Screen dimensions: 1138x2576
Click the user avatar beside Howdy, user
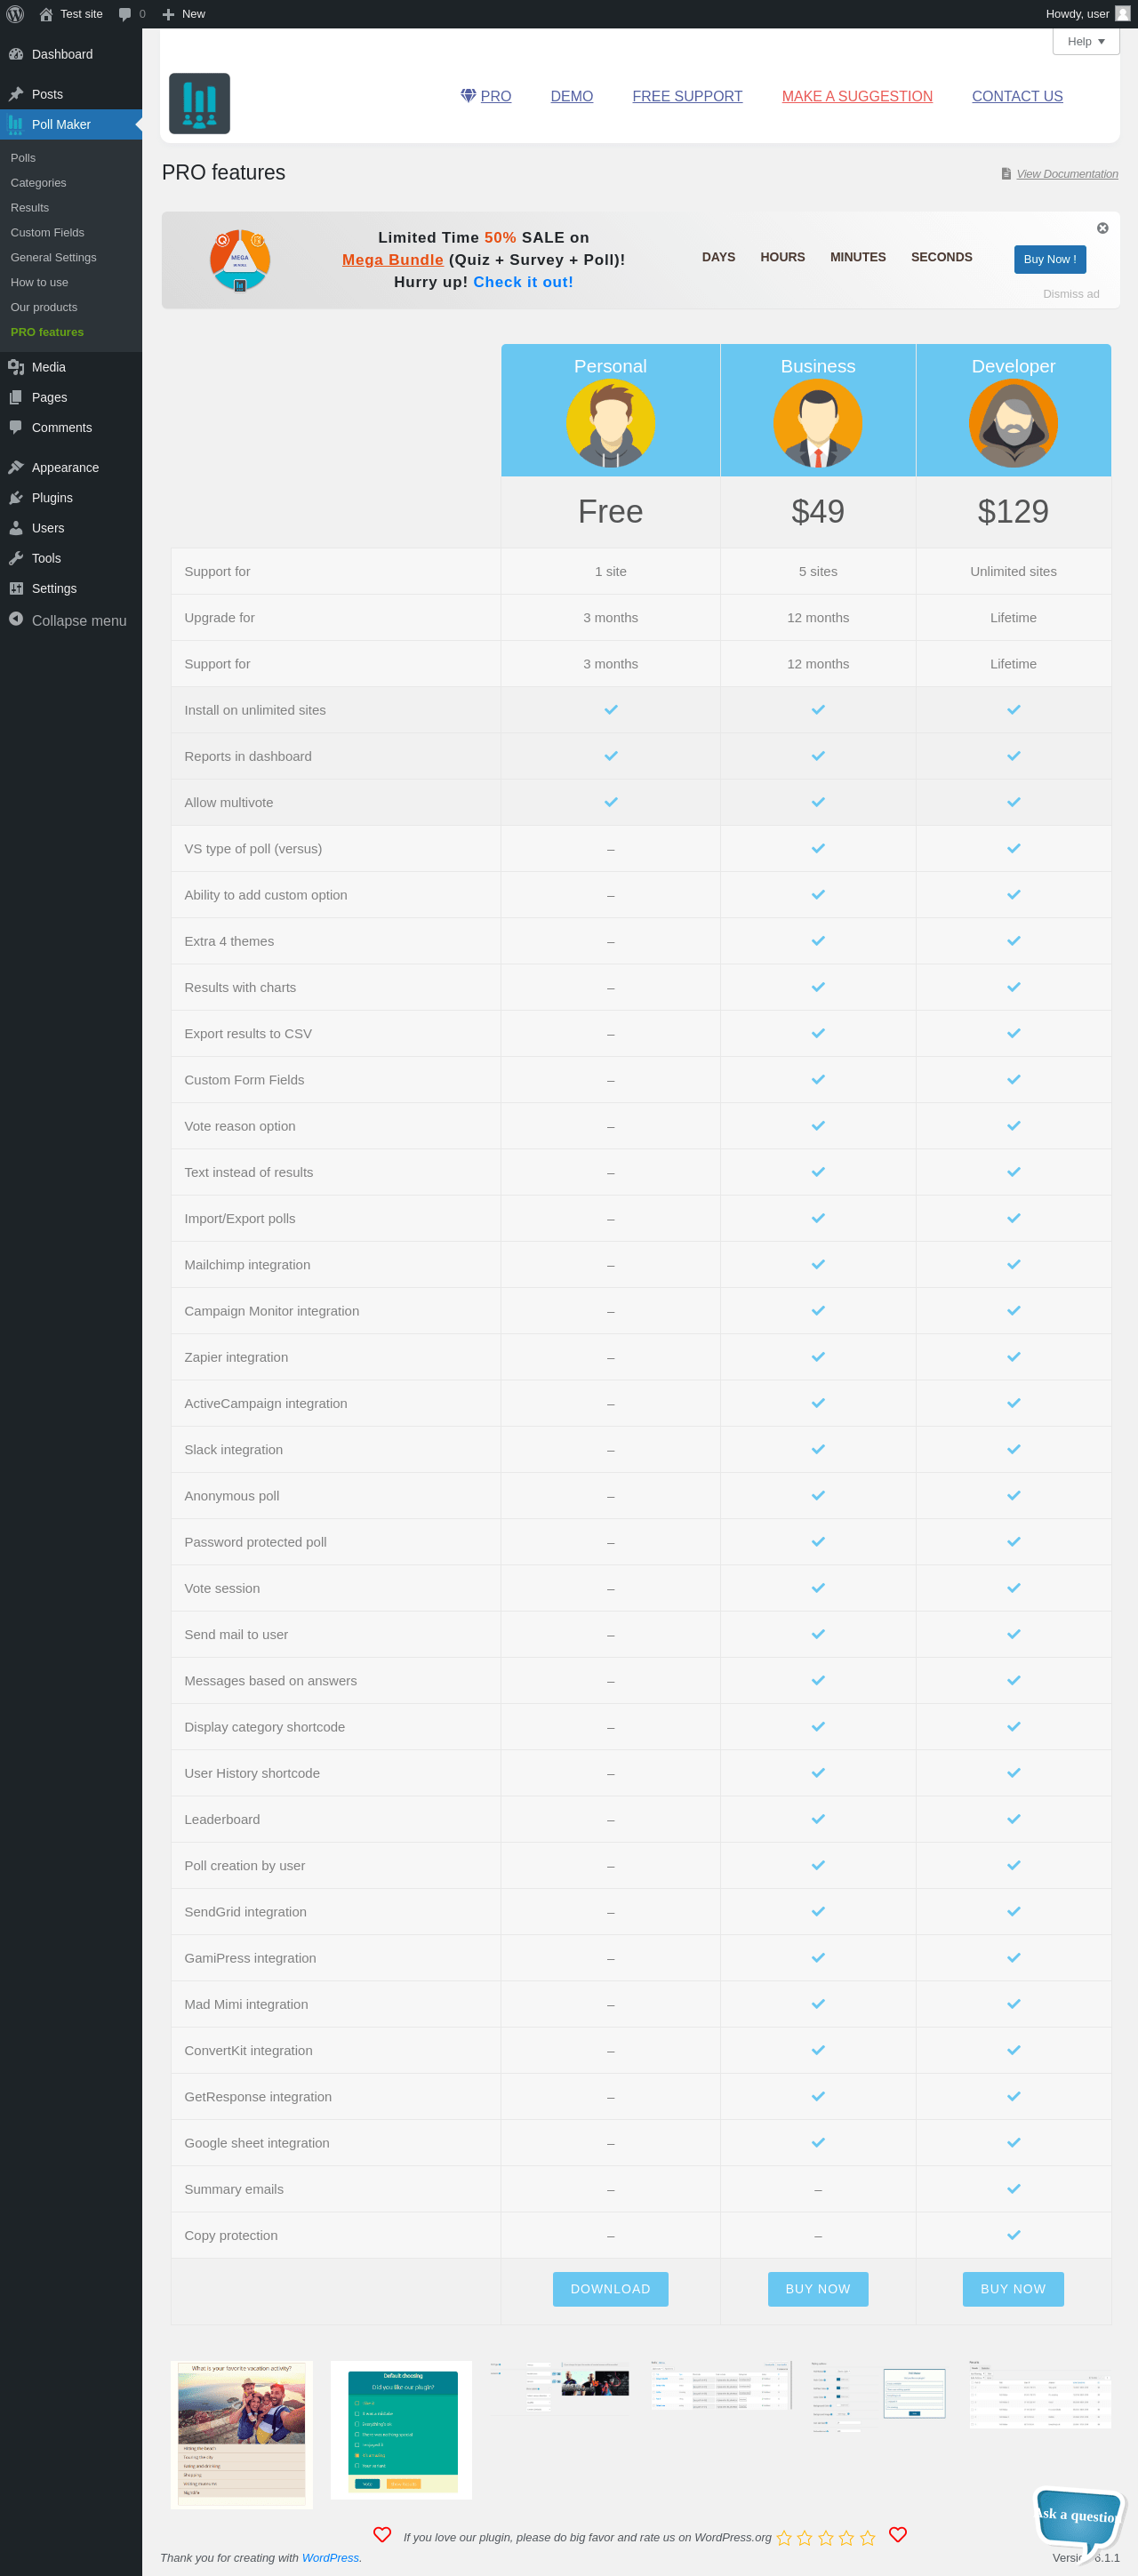click(1123, 14)
